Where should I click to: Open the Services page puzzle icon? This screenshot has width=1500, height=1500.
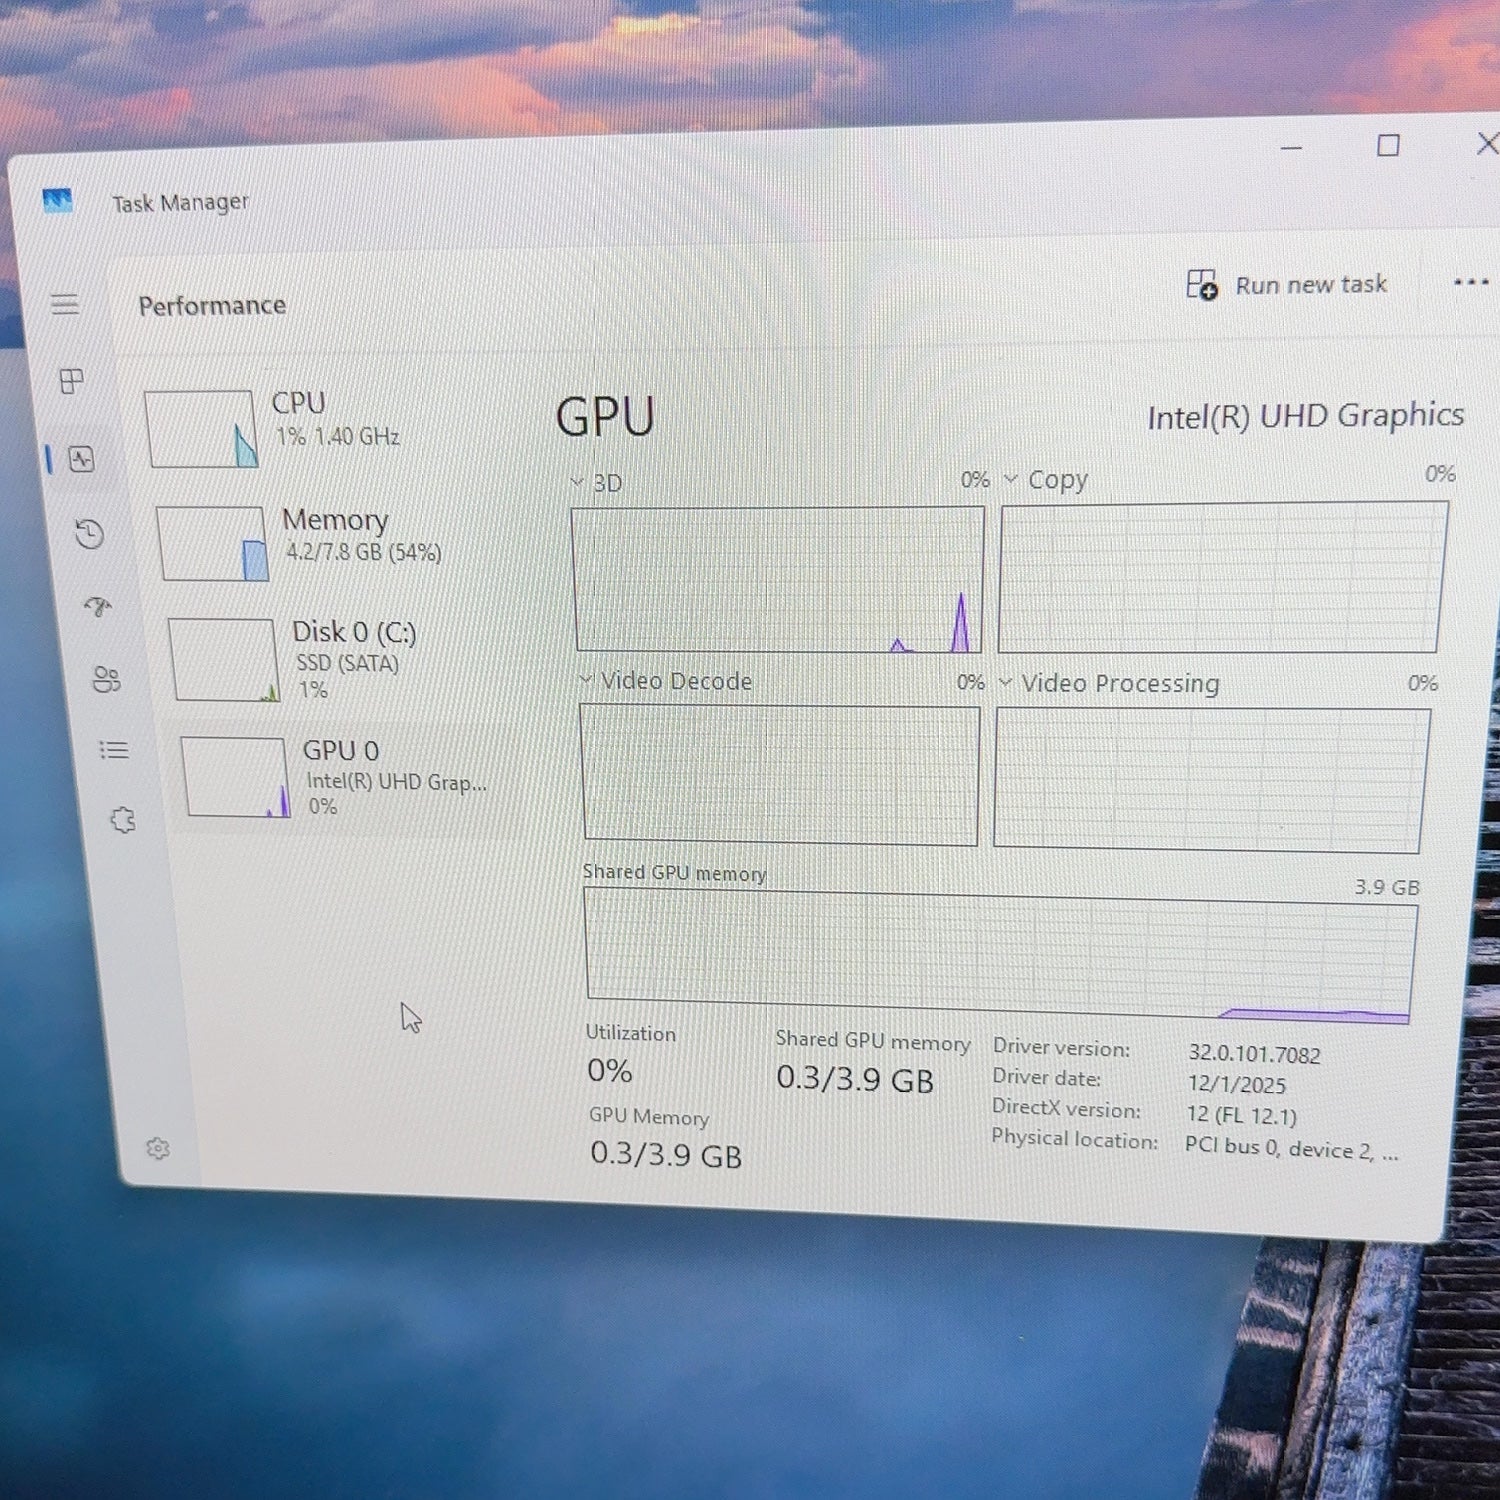click(123, 821)
